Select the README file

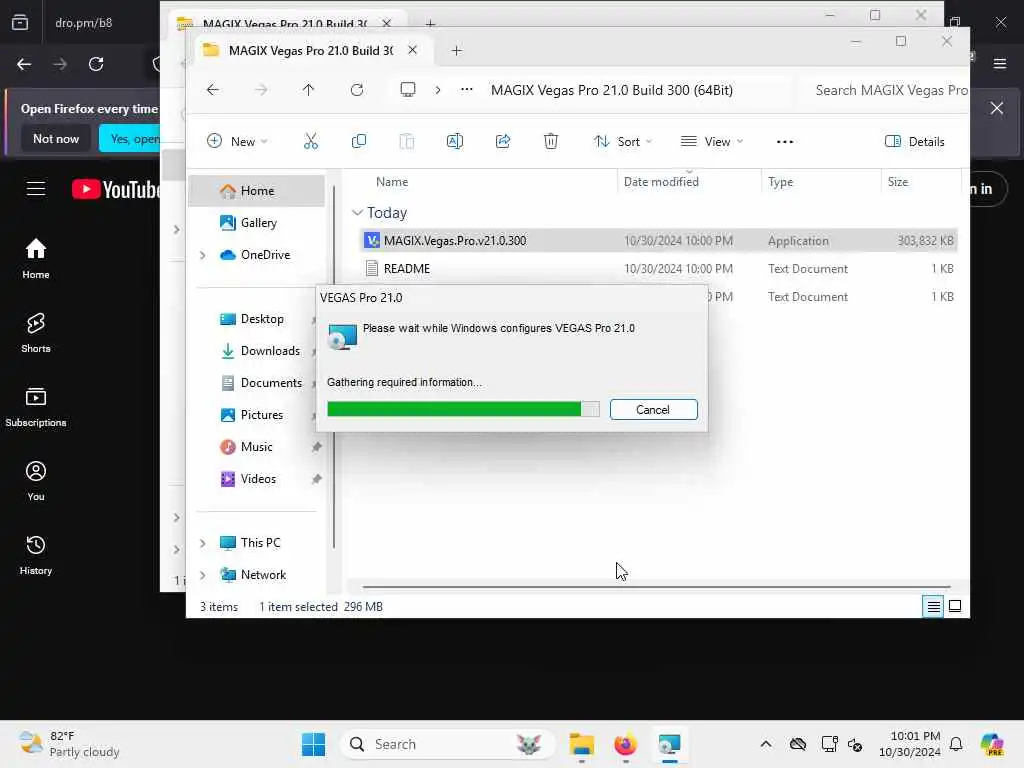pos(659,268)
